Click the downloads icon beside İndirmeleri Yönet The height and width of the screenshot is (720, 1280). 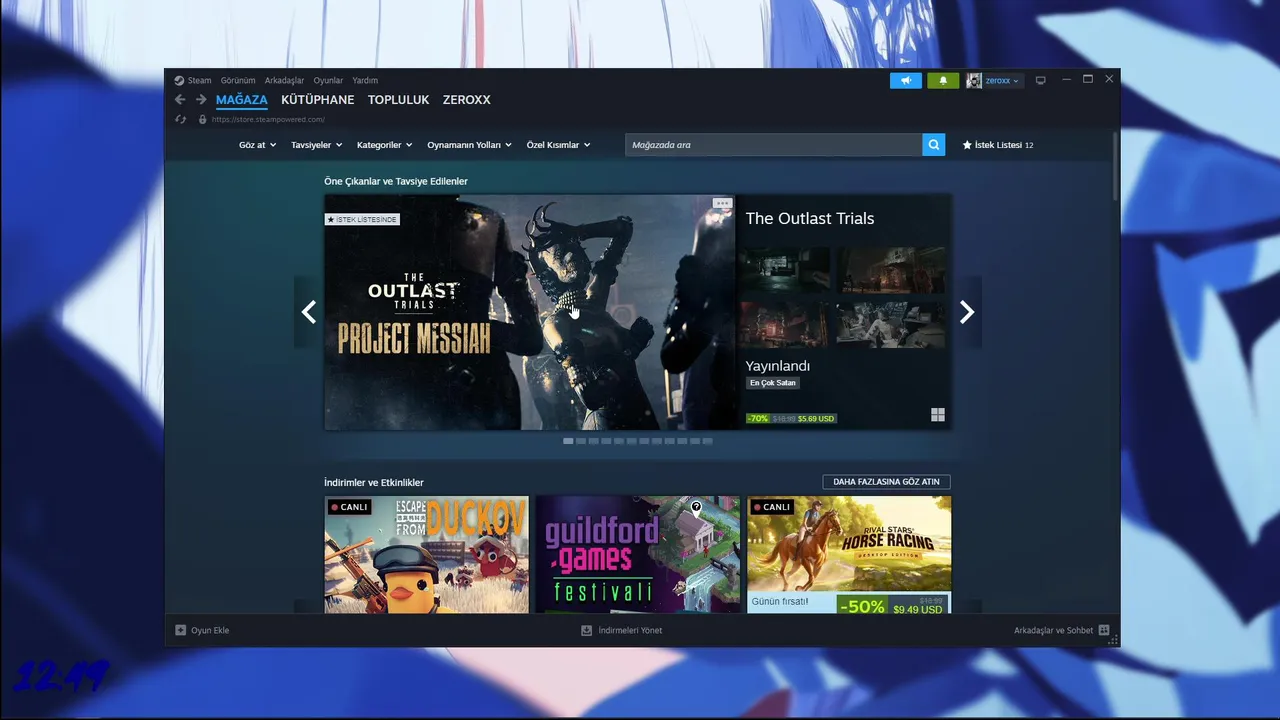pyautogui.click(x=587, y=630)
